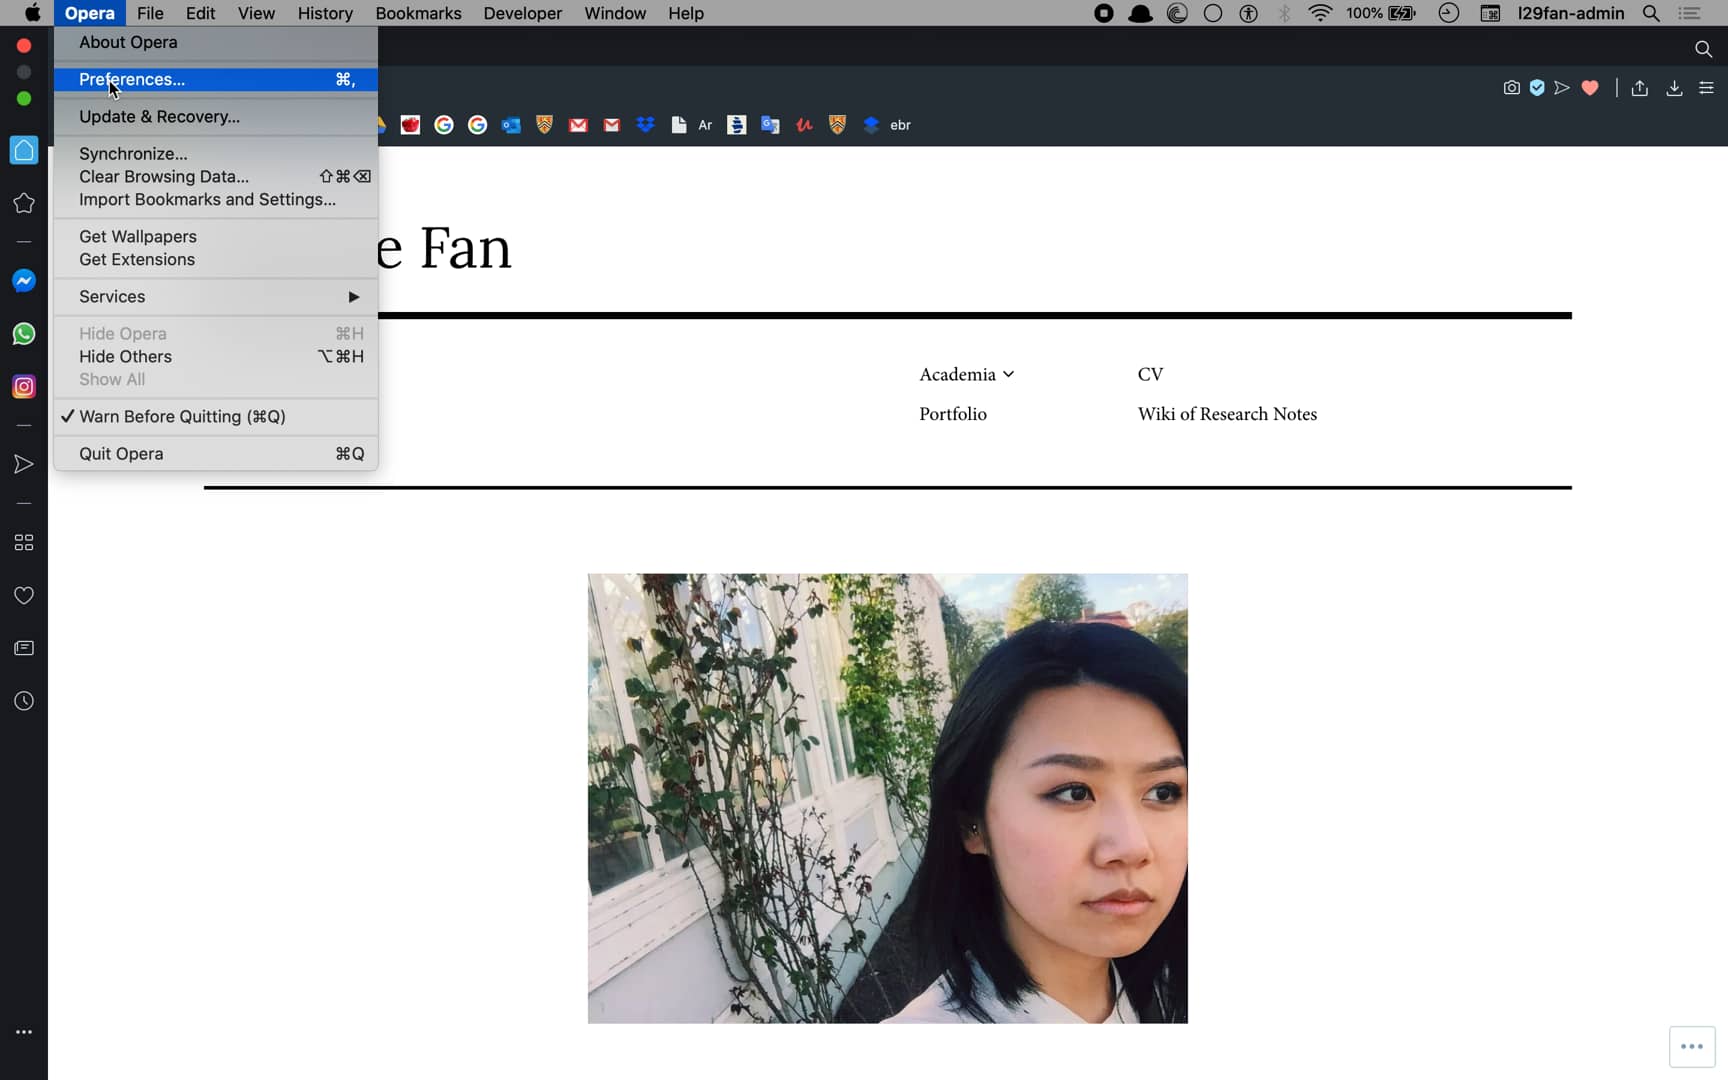Open the Help menu in menu bar
This screenshot has height=1080, width=1728.
pos(686,13)
